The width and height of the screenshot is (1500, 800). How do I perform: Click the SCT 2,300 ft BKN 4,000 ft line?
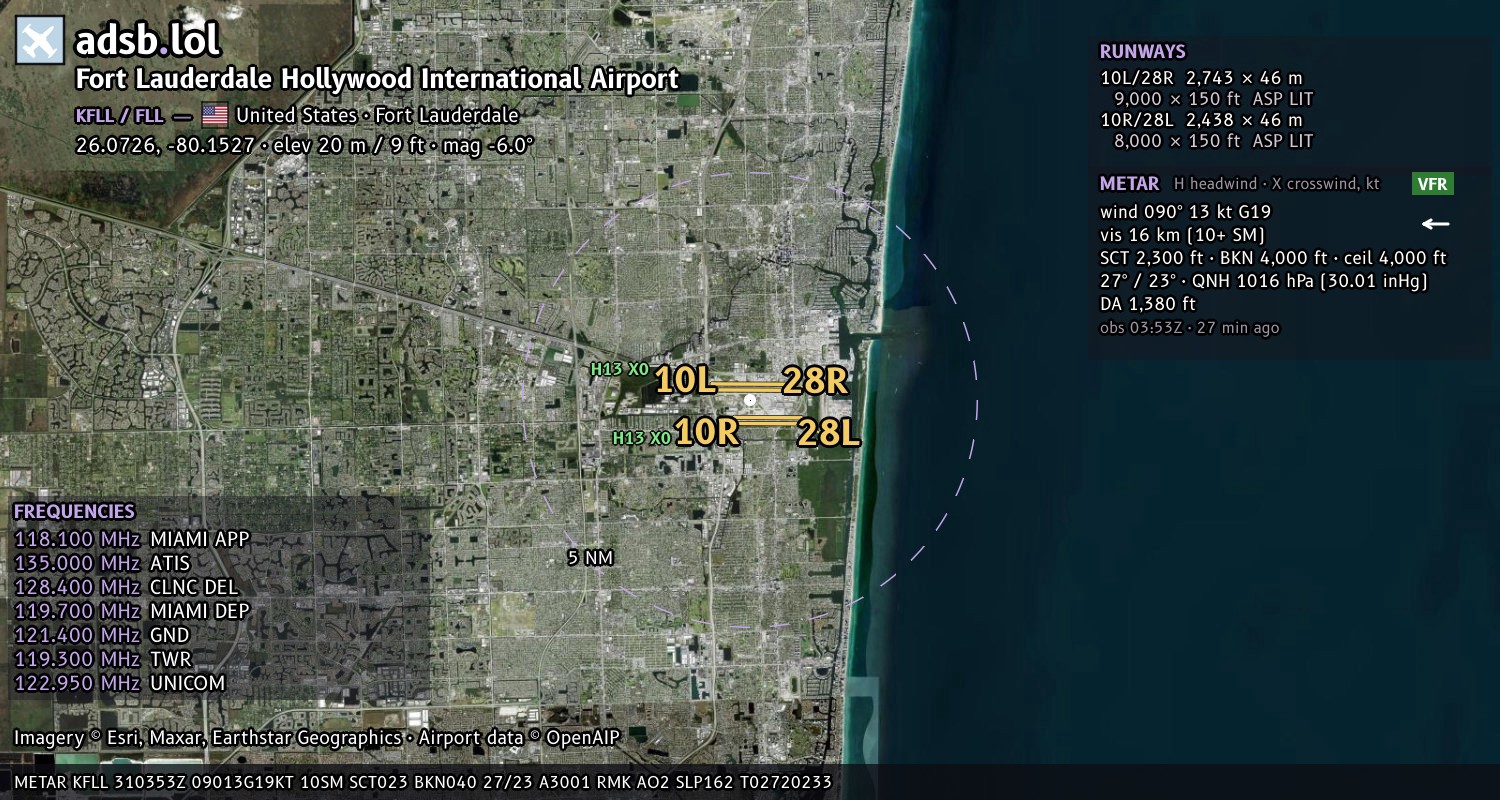pyautogui.click(x=1273, y=258)
